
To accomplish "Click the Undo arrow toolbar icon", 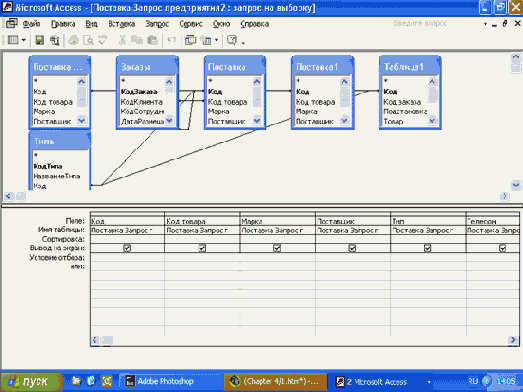I will pos(171,40).
